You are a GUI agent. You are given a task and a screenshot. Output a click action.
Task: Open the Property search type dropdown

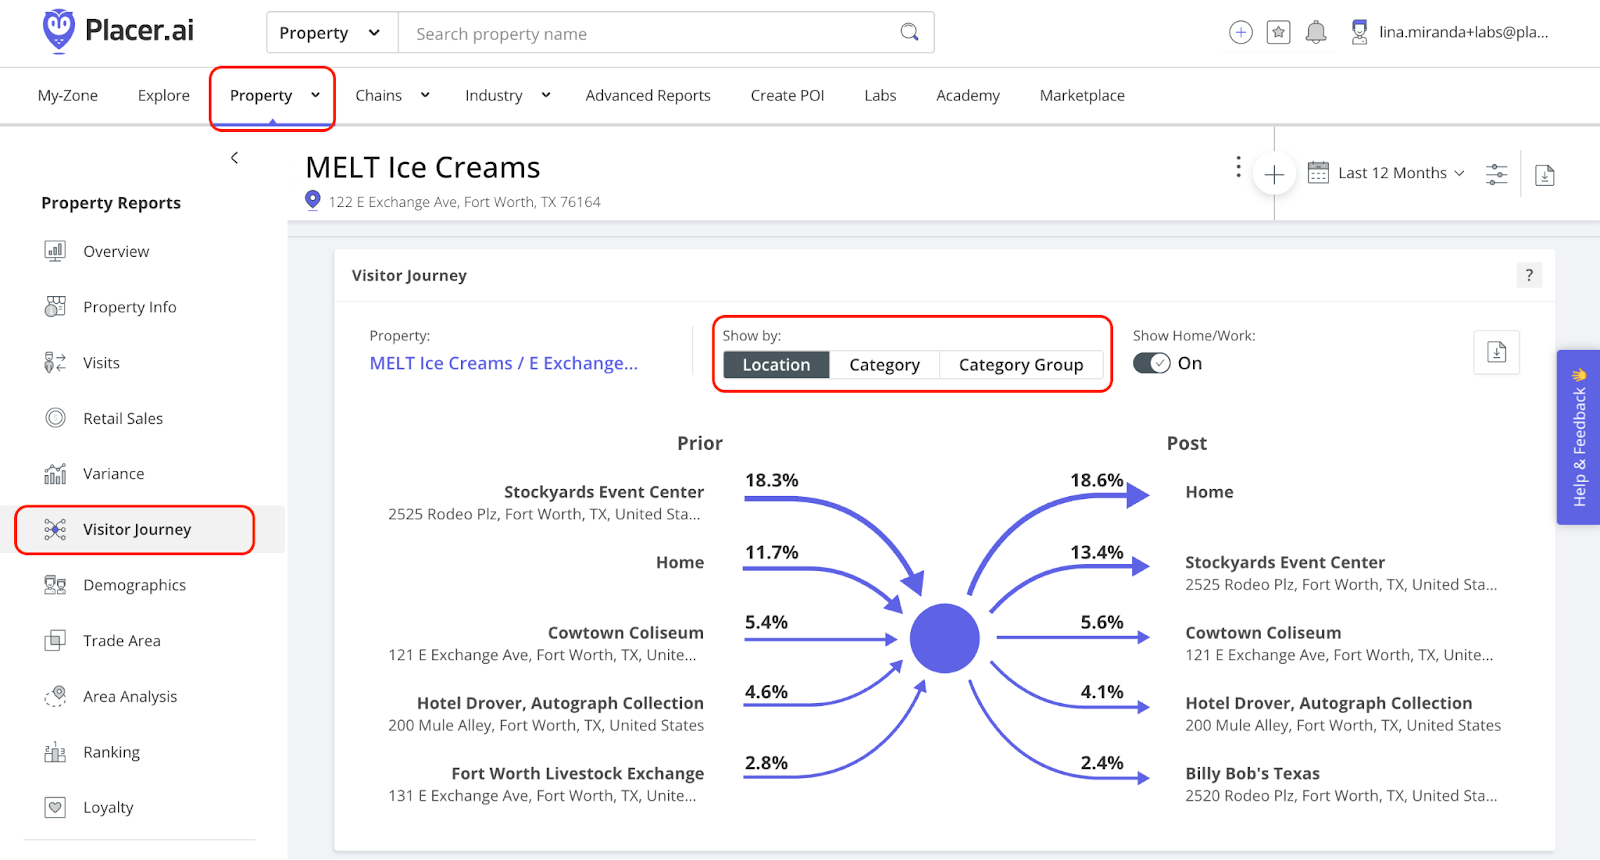(x=332, y=33)
